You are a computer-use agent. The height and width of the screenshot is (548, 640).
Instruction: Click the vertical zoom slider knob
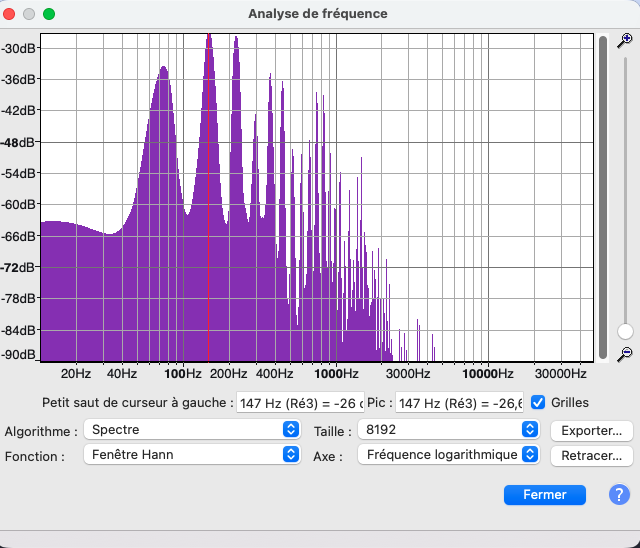click(x=625, y=331)
